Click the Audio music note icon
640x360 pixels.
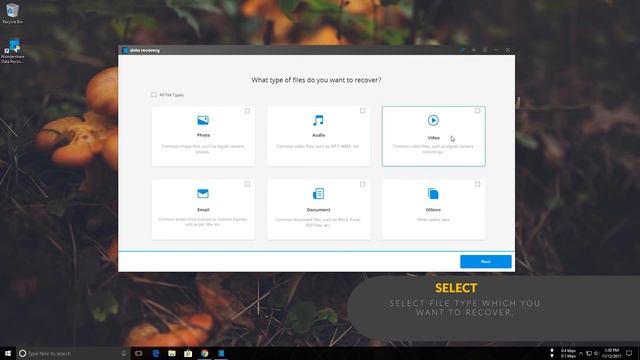click(318, 120)
